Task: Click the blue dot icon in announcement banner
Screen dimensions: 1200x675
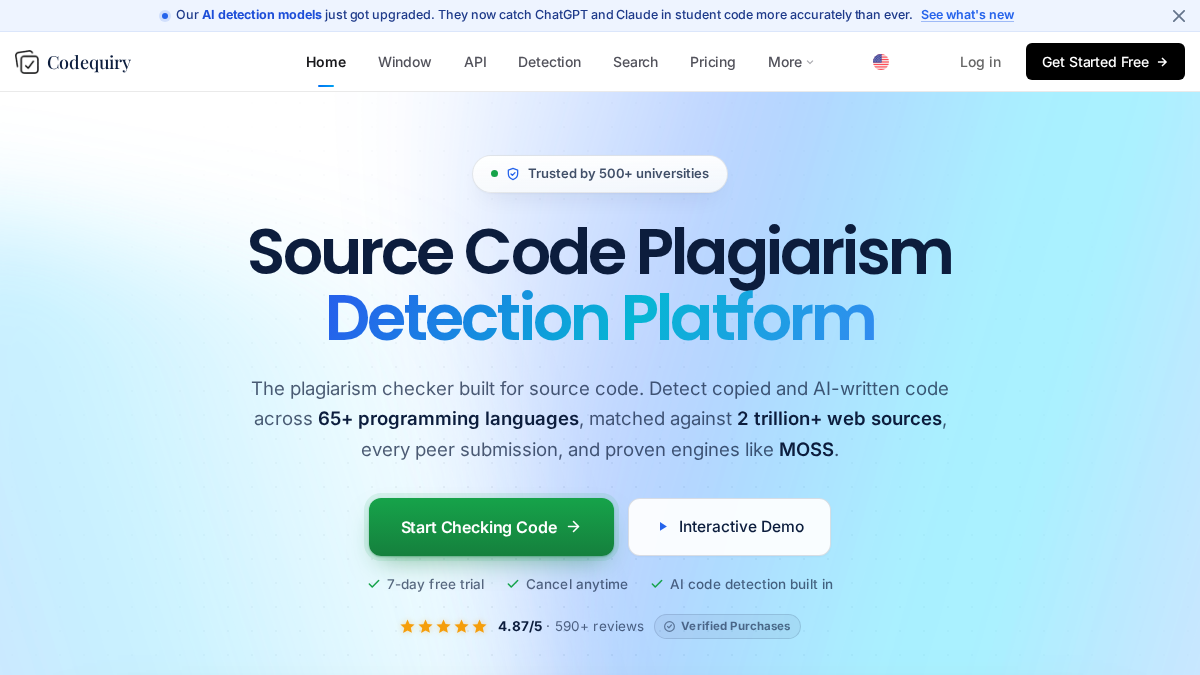Action: [165, 16]
